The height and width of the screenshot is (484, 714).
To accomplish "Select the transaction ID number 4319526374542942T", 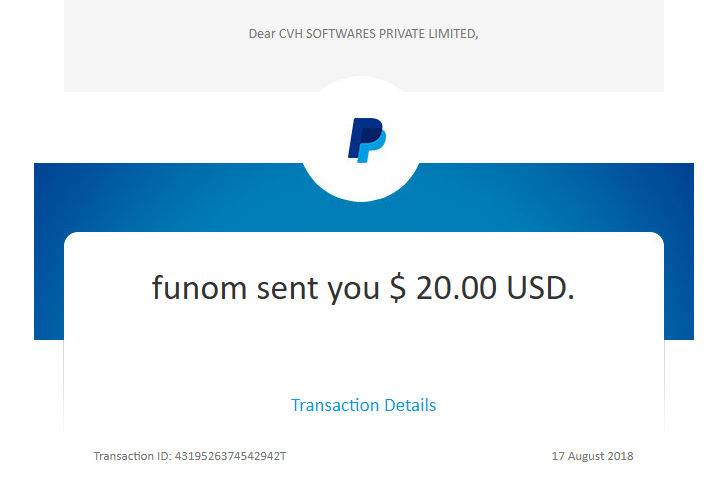I will pos(230,456).
